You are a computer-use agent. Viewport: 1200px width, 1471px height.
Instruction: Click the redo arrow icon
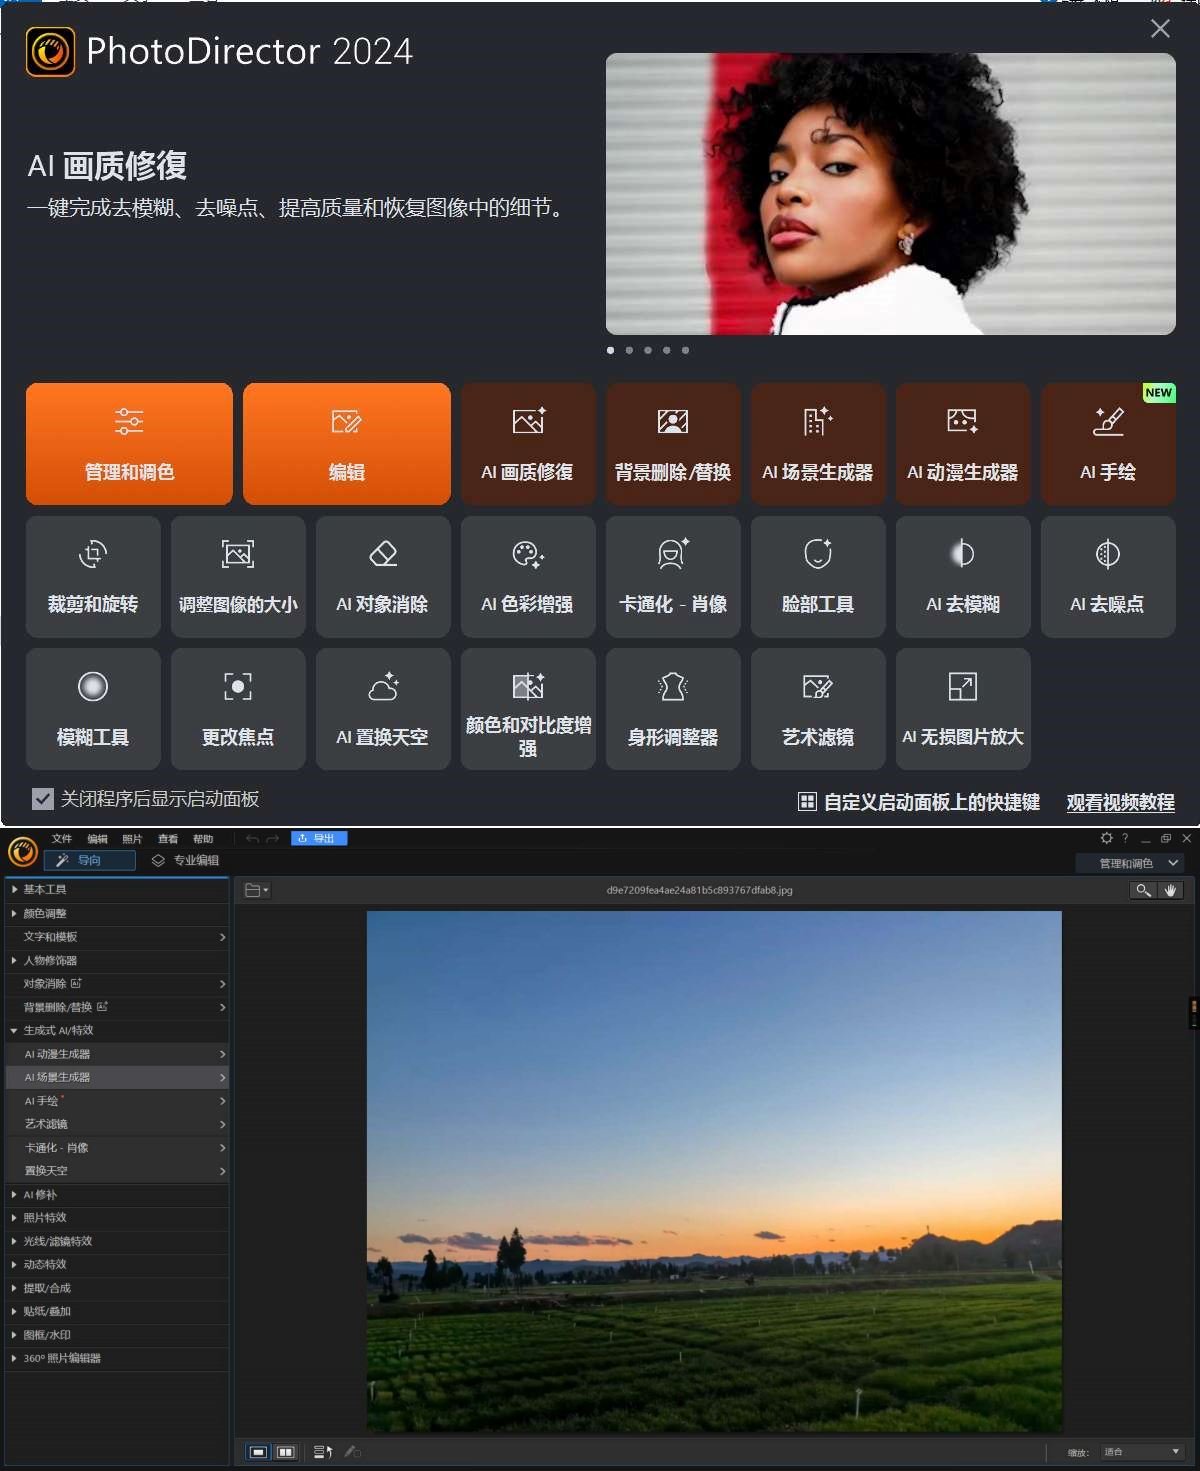coord(272,839)
